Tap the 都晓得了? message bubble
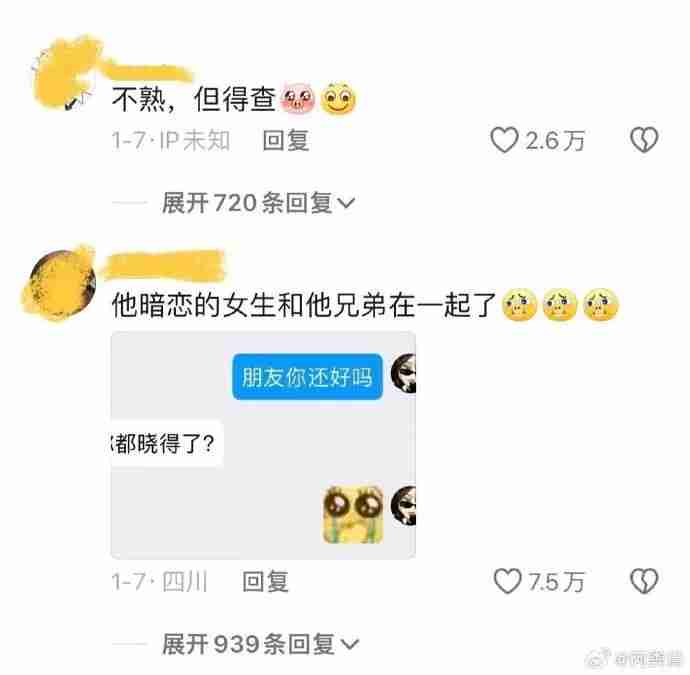 [x=166, y=444]
